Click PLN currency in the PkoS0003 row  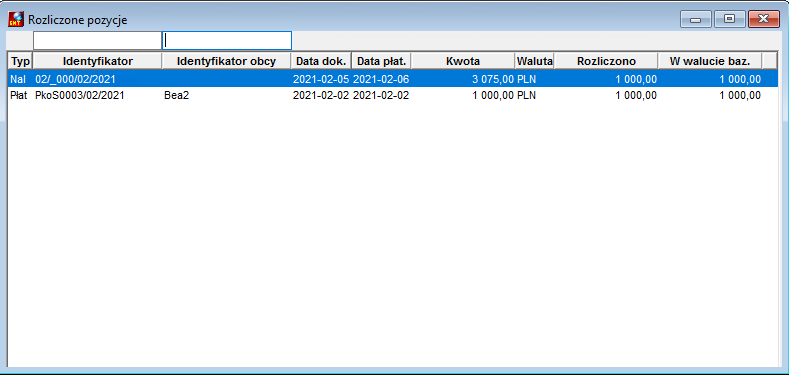click(526, 95)
